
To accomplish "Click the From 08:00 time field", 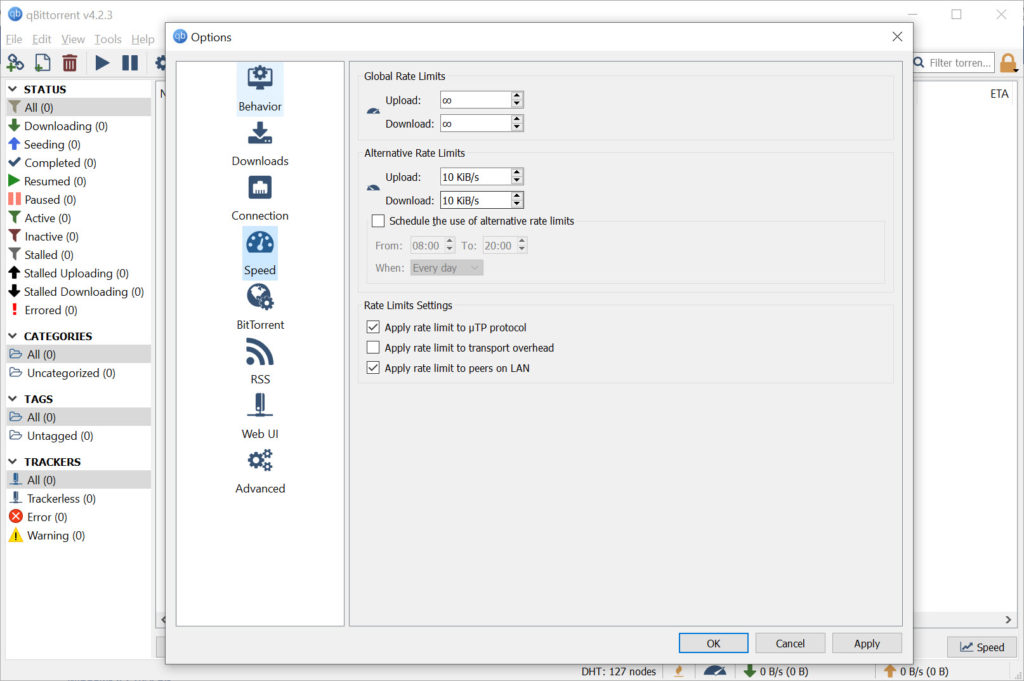I will point(427,245).
